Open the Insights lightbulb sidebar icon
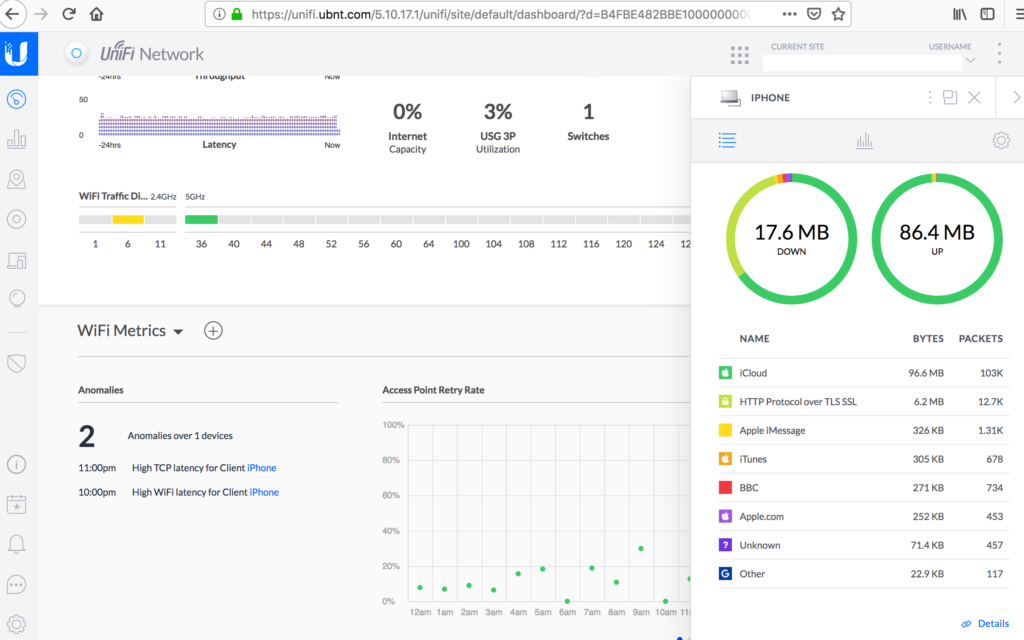 [x=16, y=299]
